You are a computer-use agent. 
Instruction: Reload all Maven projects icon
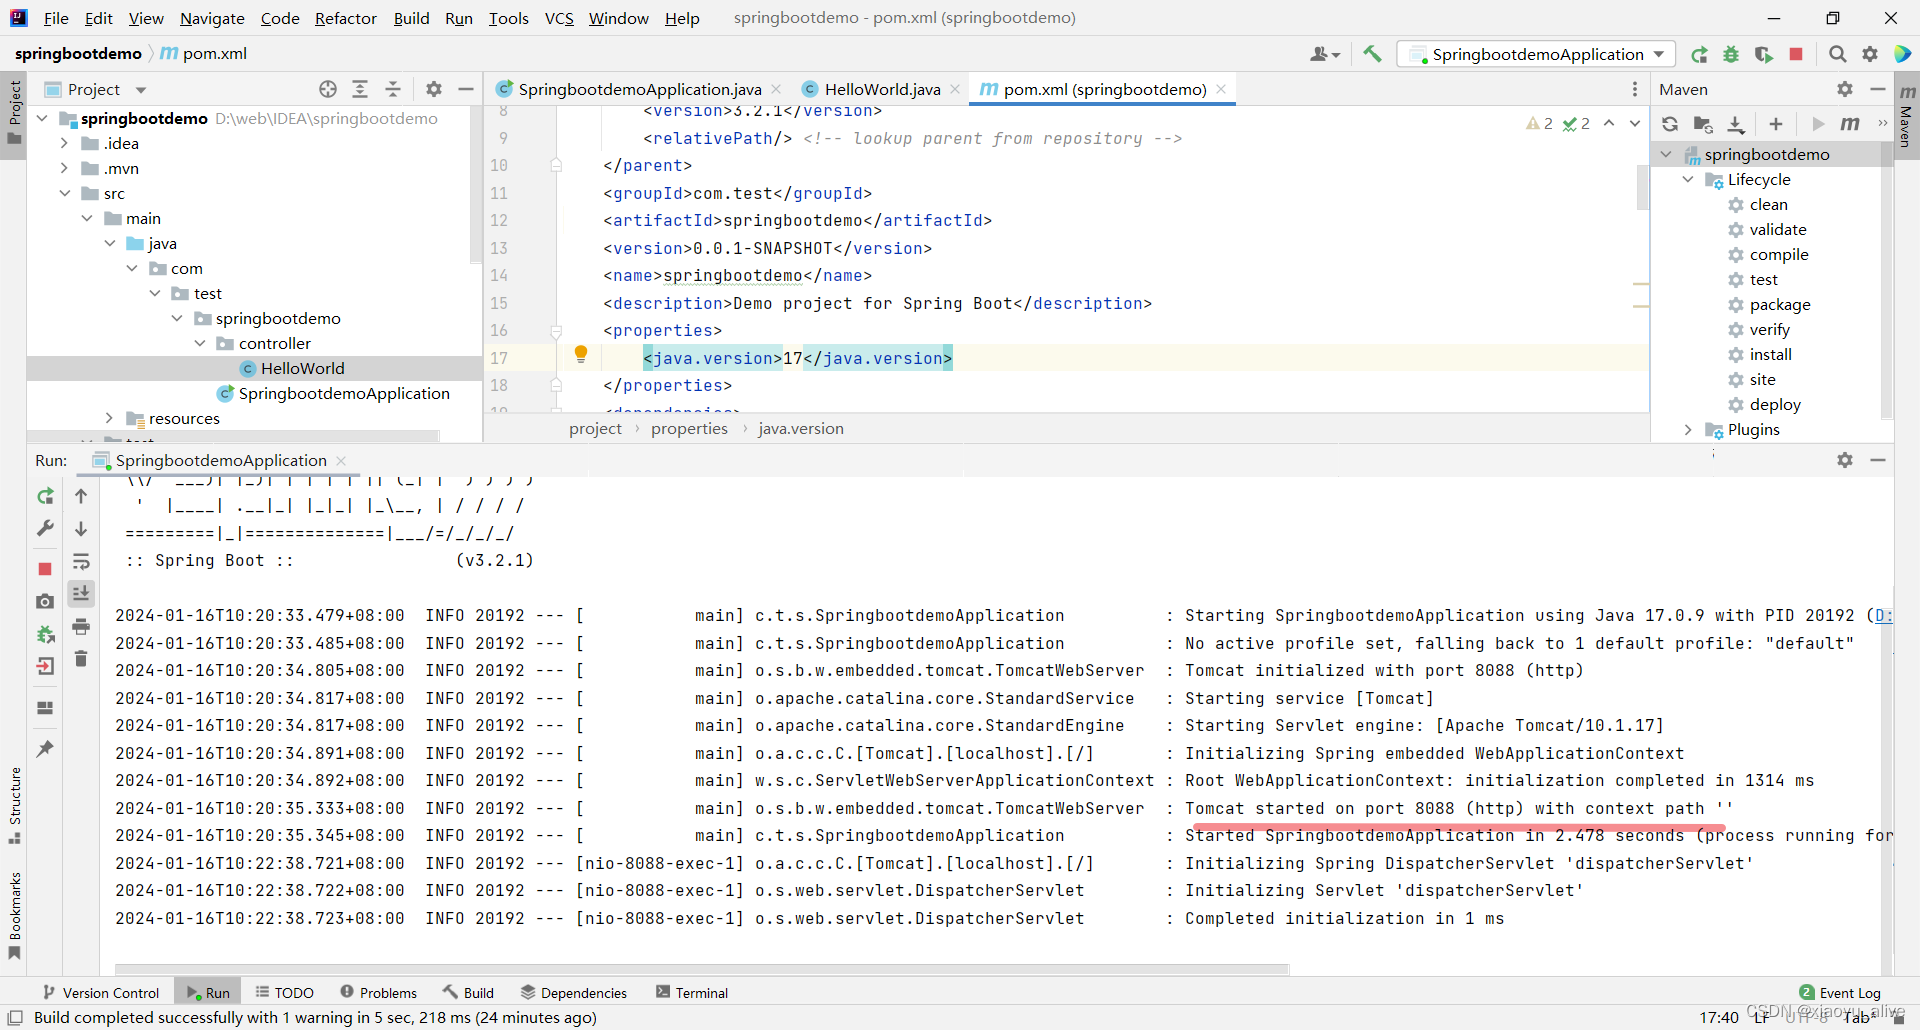click(x=1670, y=124)
